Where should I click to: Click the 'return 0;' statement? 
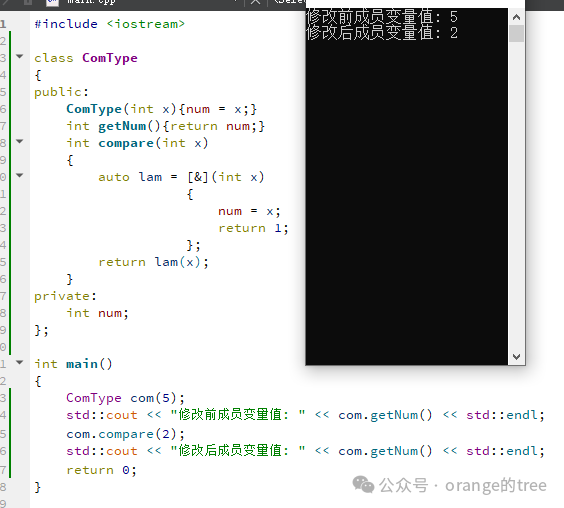[x=101, y=470]
